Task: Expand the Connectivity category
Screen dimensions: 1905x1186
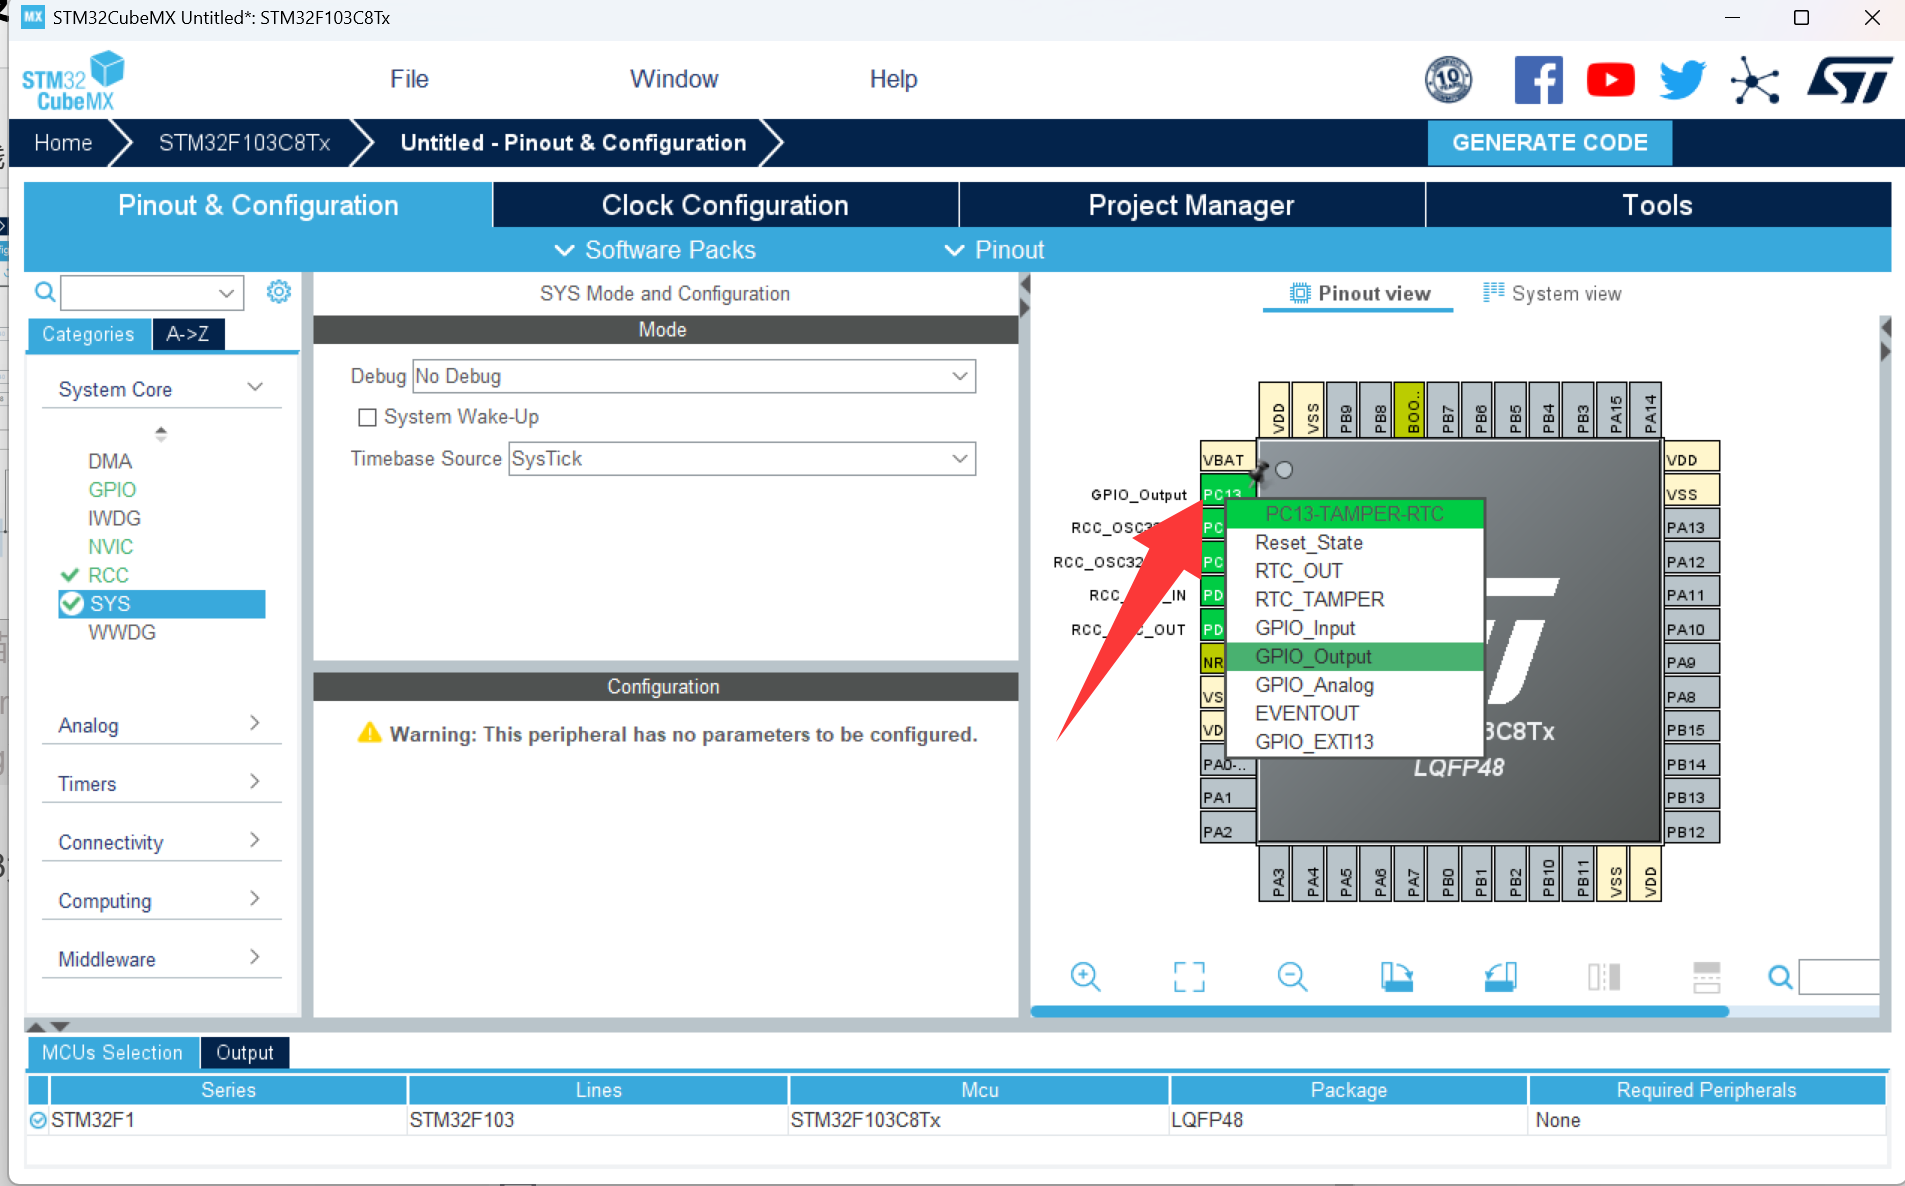Action: pos(255,840)
